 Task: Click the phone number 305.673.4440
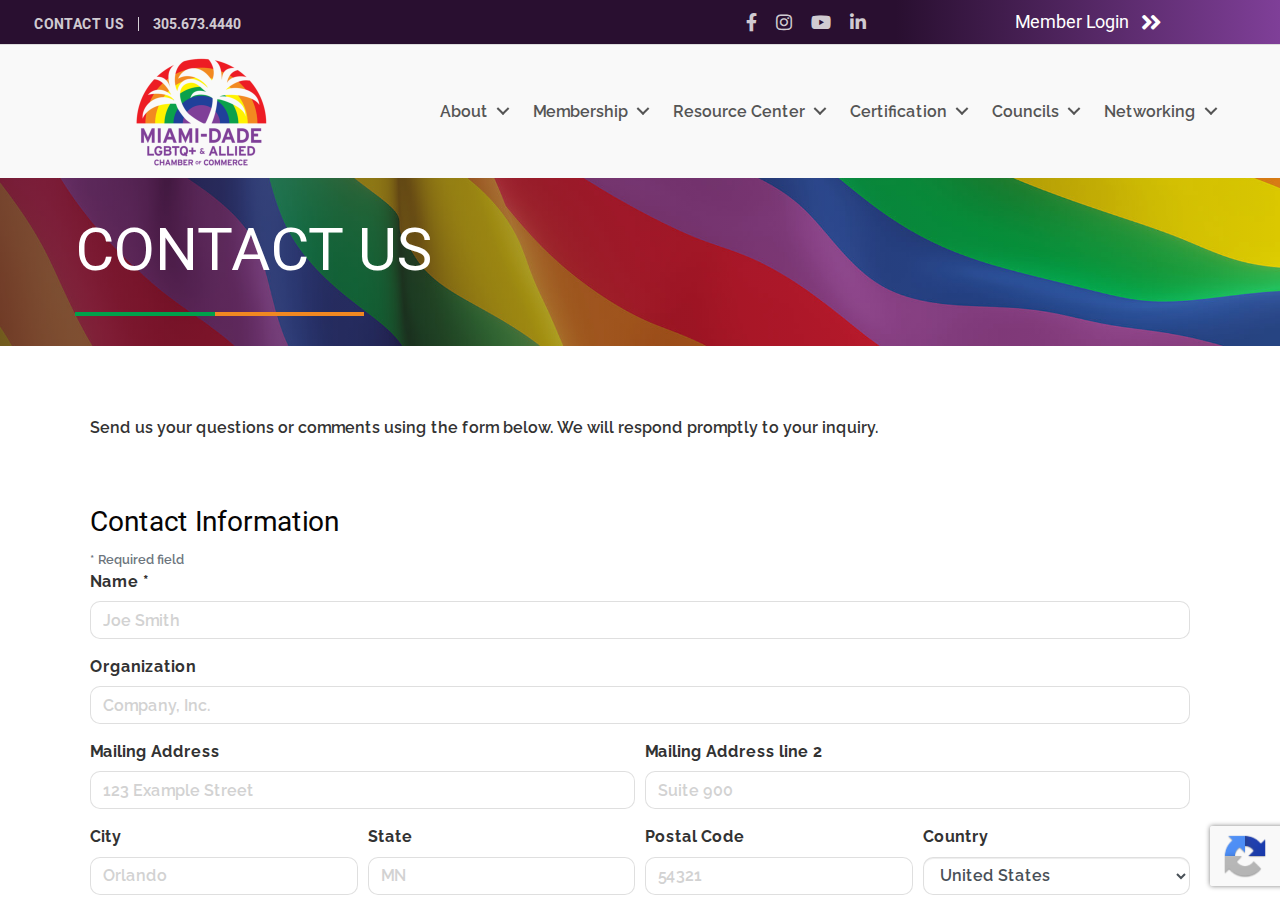197,24
